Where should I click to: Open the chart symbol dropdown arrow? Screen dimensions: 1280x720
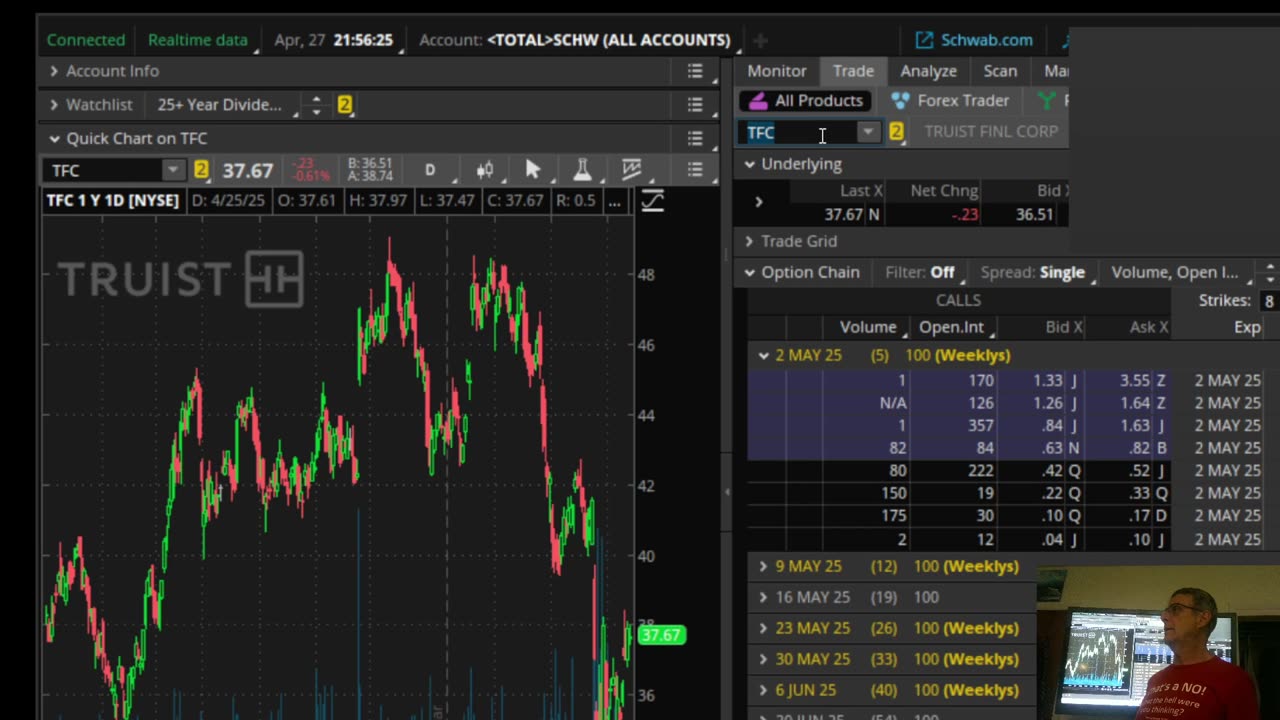tap(173, 170)
